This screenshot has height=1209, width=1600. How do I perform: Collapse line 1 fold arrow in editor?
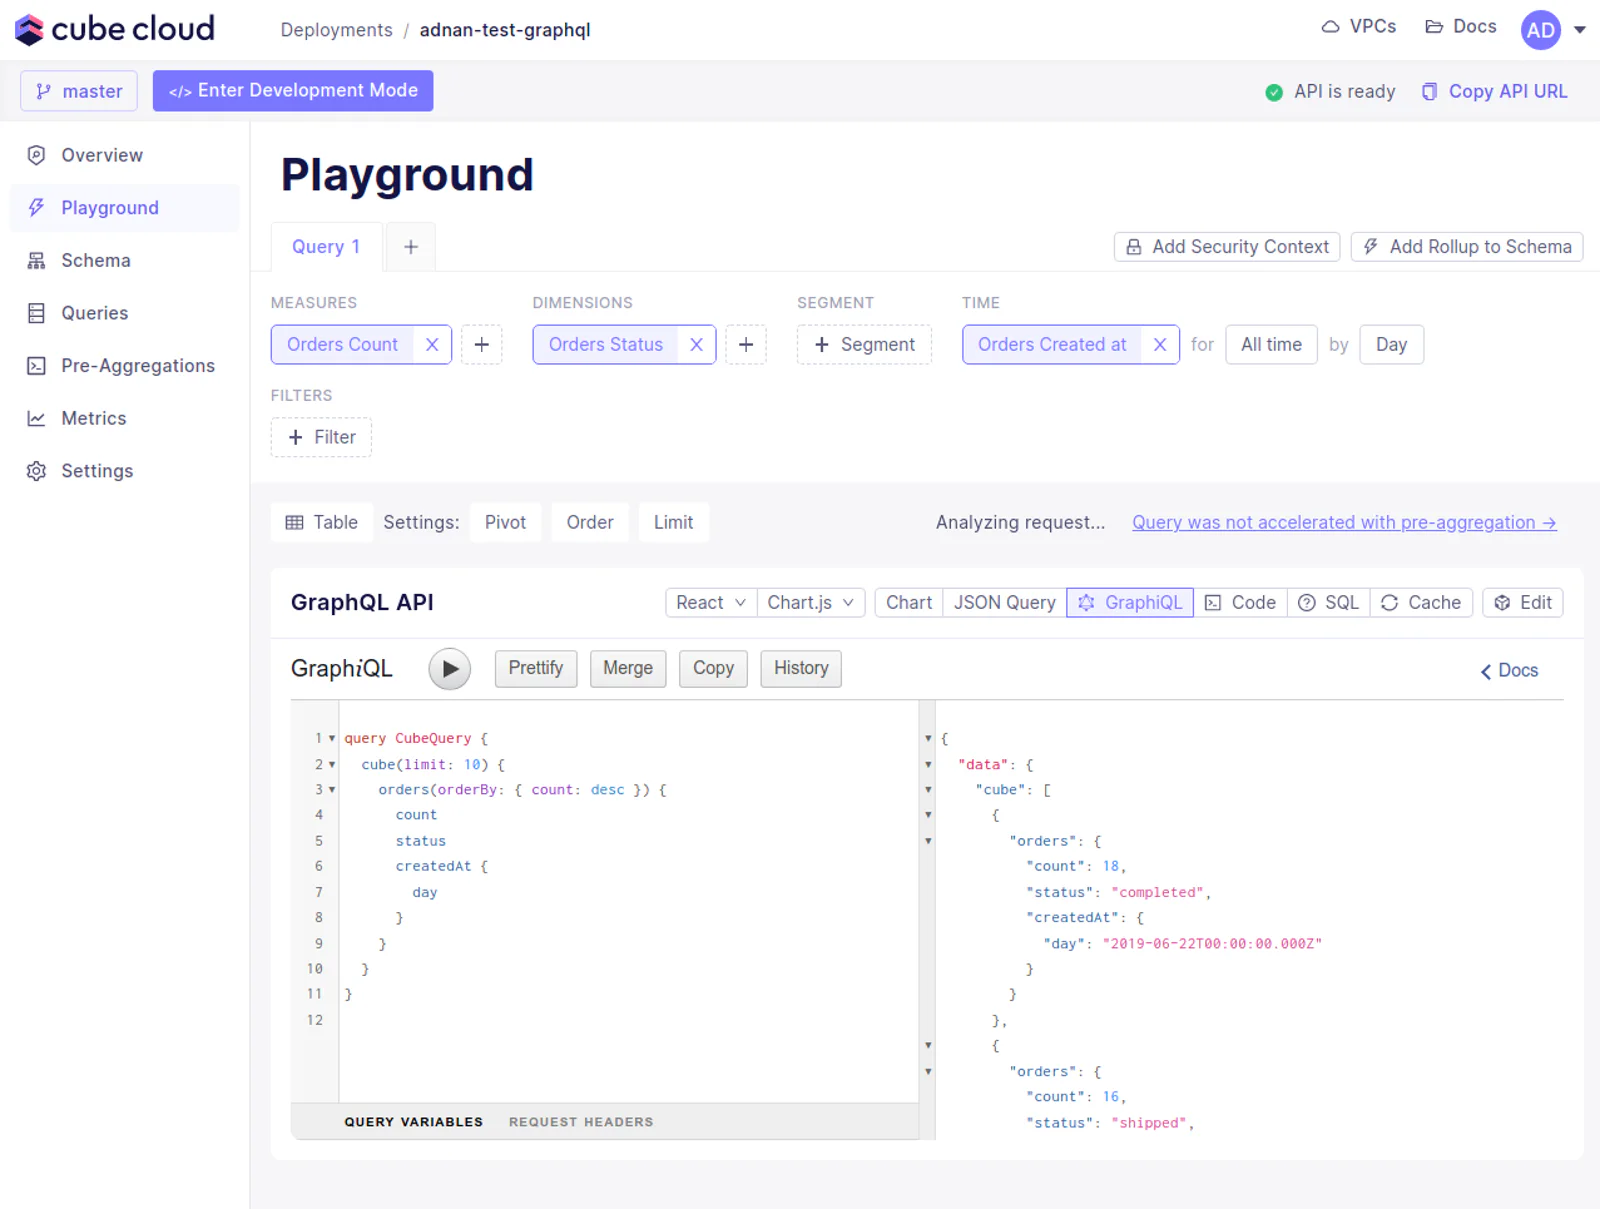click(332, 739)
